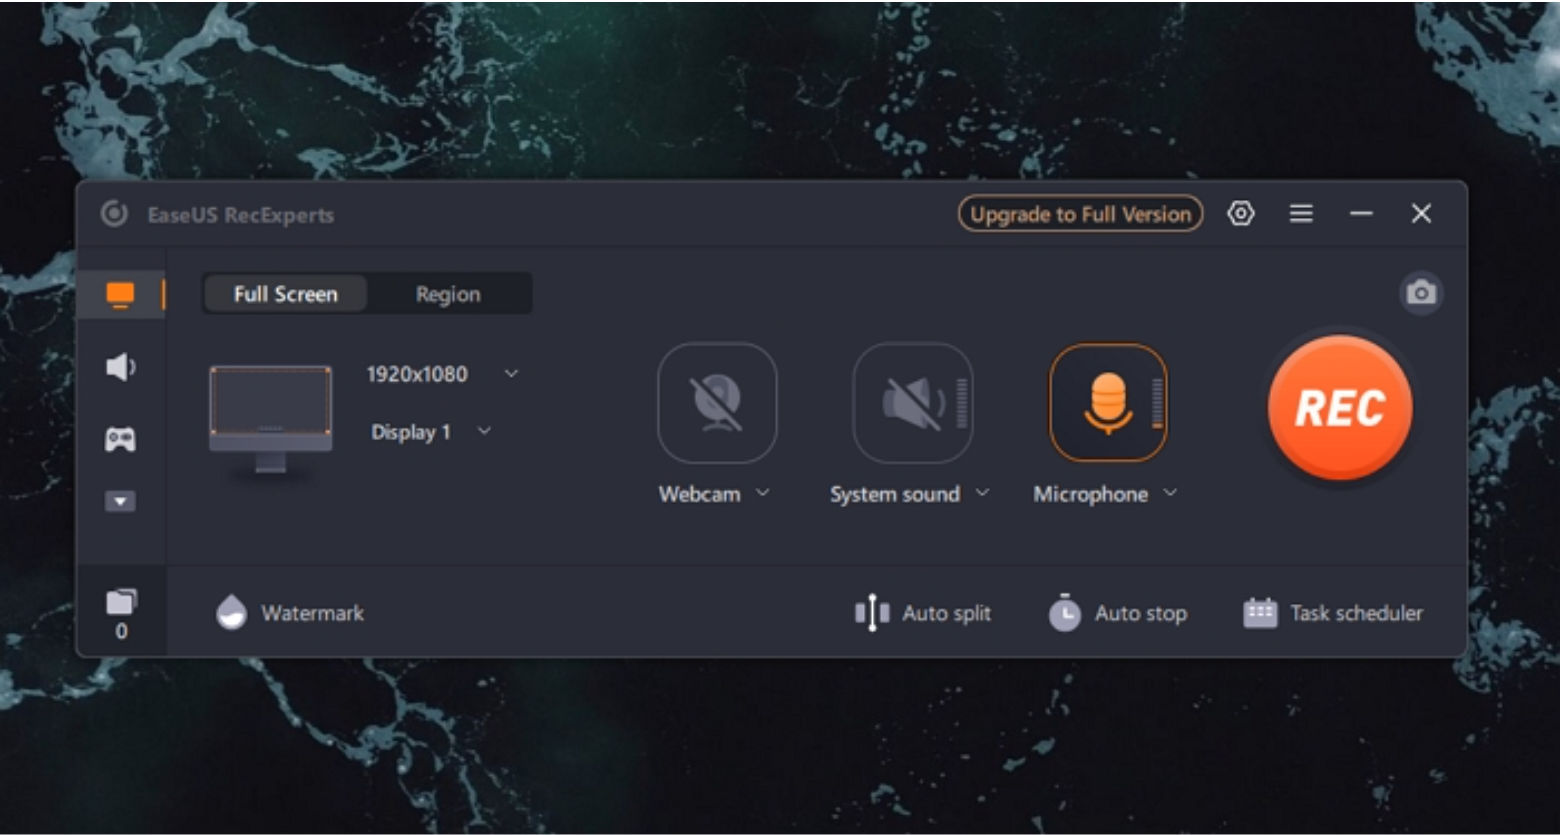The image size is (1561, 835).
Task: Minimize the RecExperts window
Action: pyautogui.click(x=1361, y=214)
